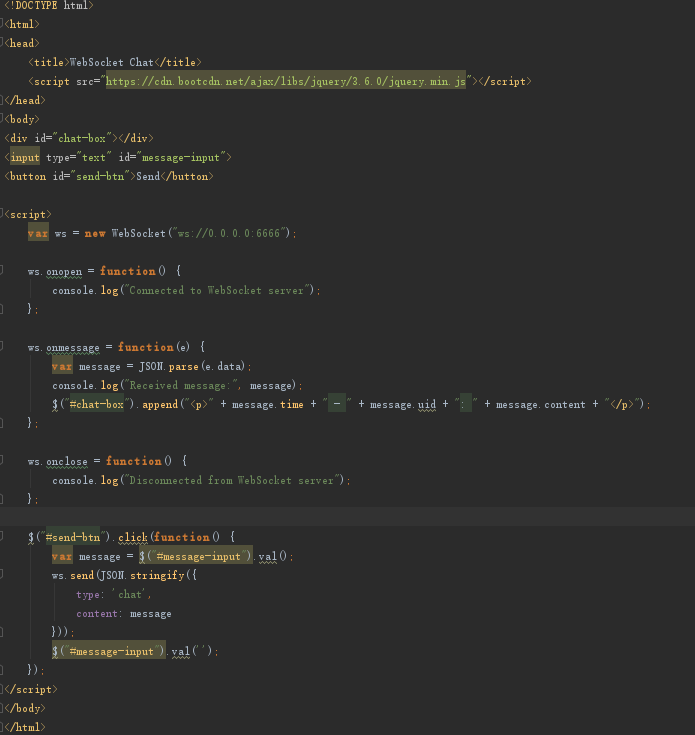Click the </html> closing tag
695x735 pixels.
click(25, 728)
